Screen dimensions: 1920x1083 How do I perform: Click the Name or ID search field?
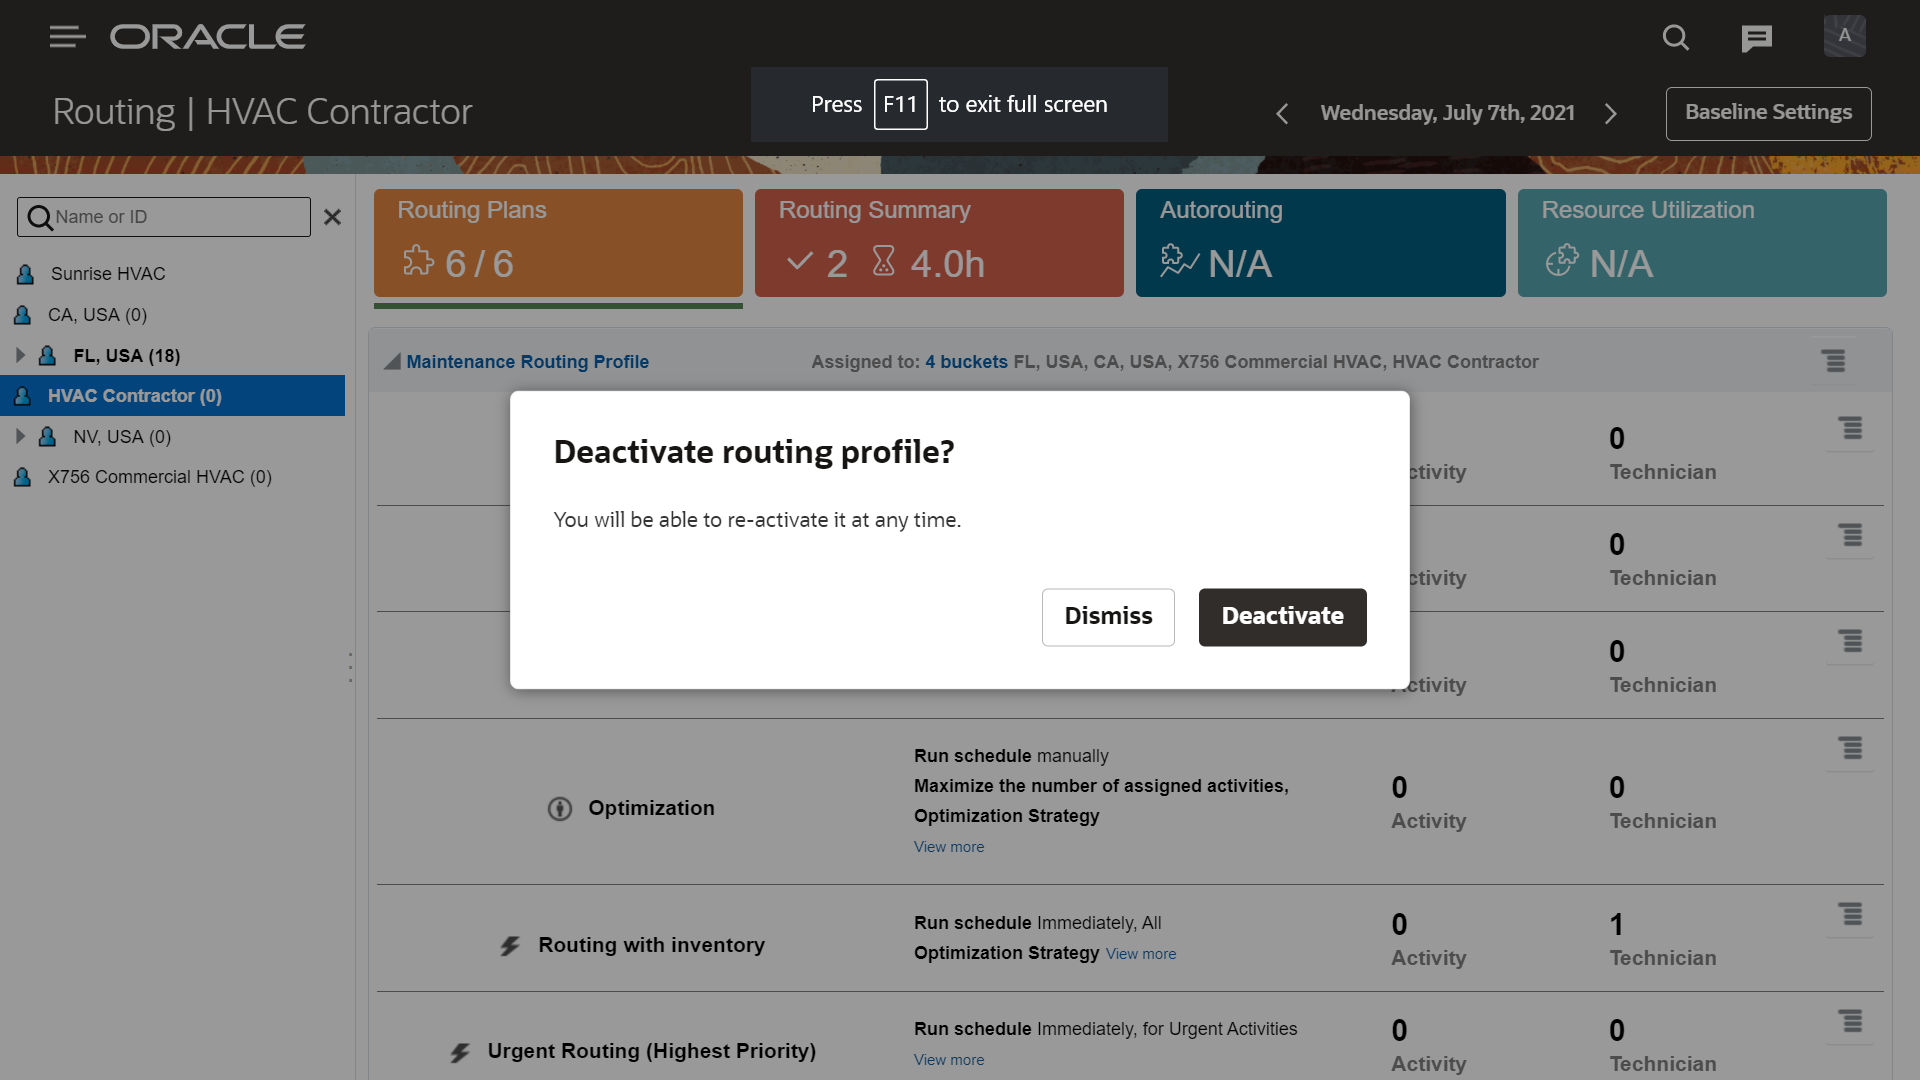tap(175, 217)
